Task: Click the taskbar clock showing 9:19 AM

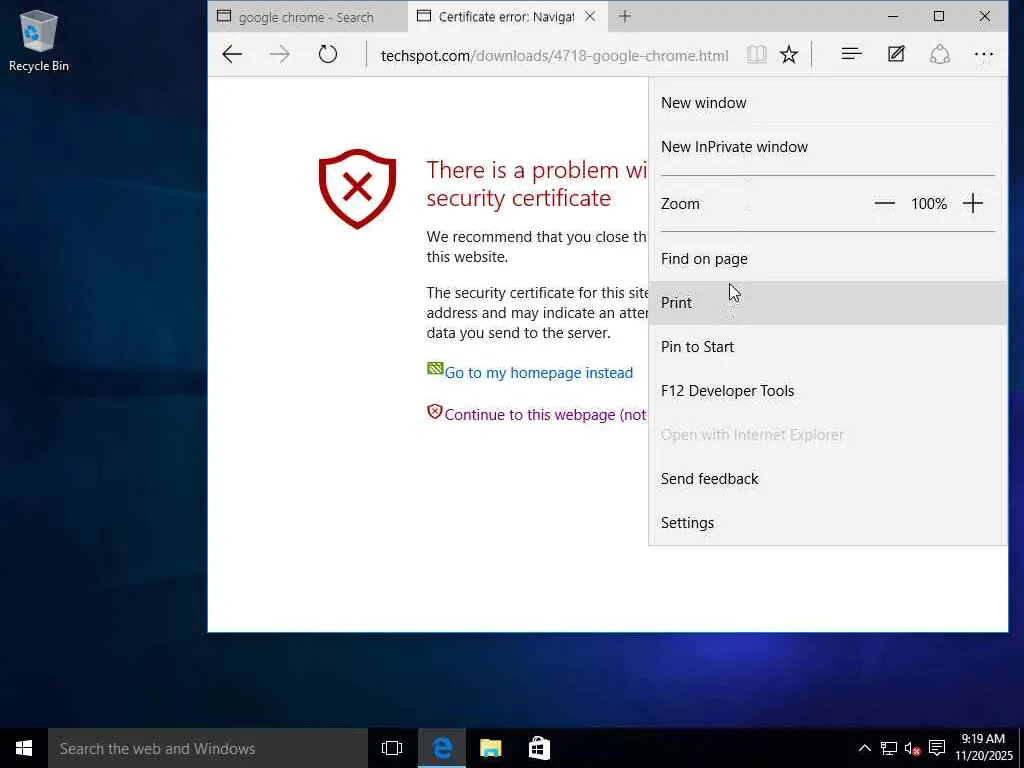Action: [x=984, y=748]
